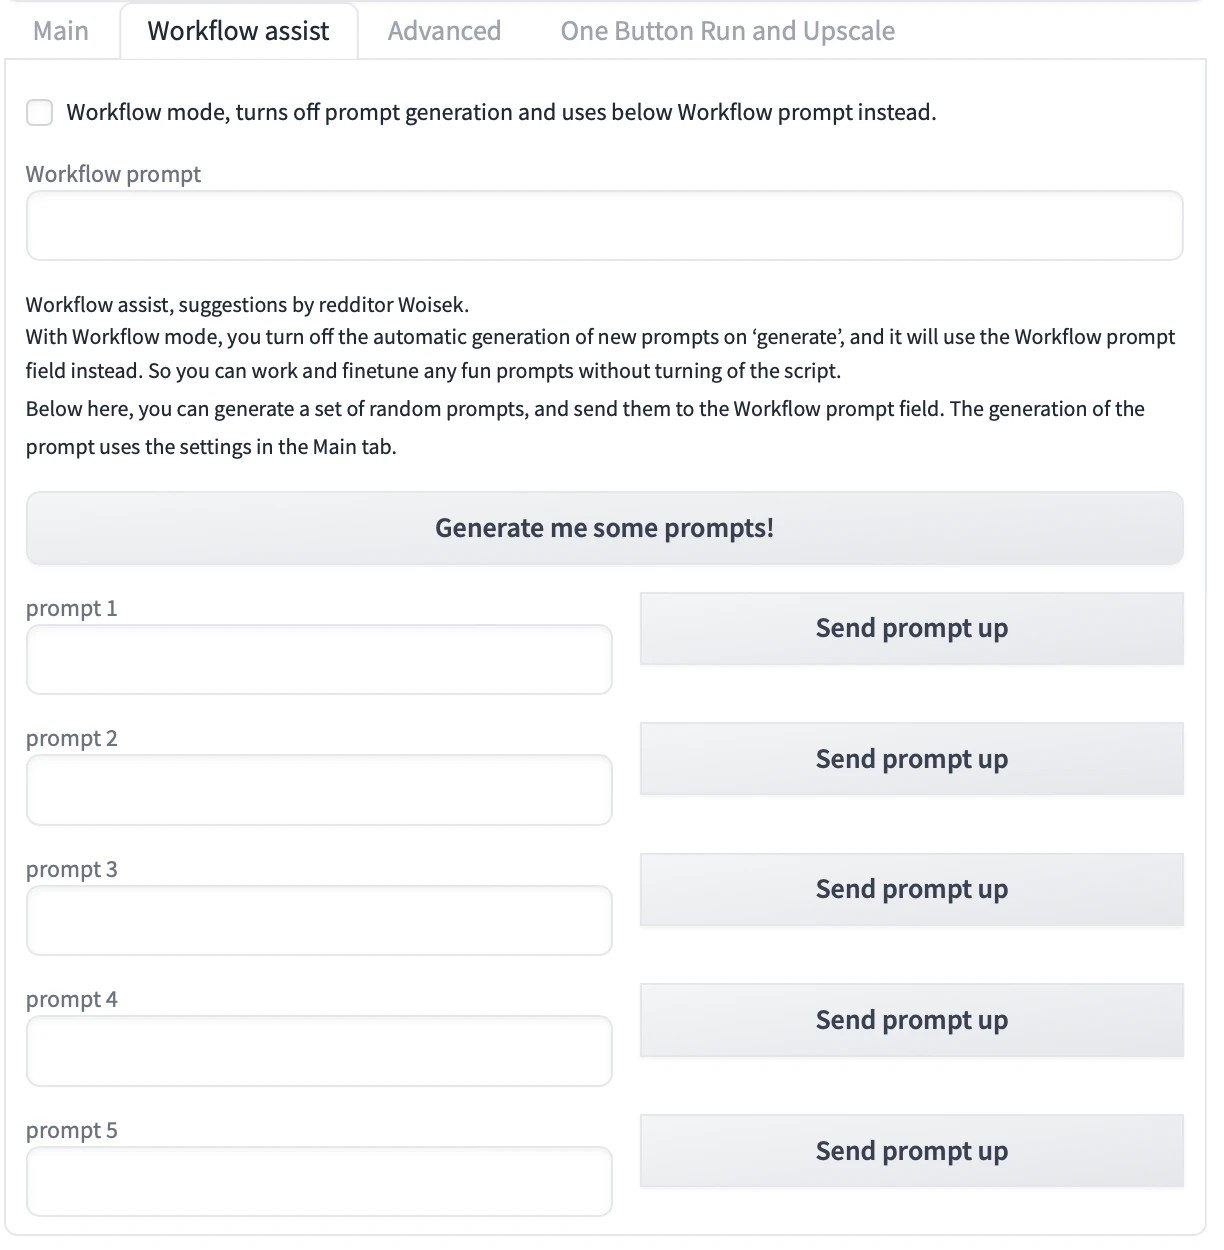The width and height of the screenshot is (1224, 1250).
Task: Send prompt 2 up
Action: [911, 759]
